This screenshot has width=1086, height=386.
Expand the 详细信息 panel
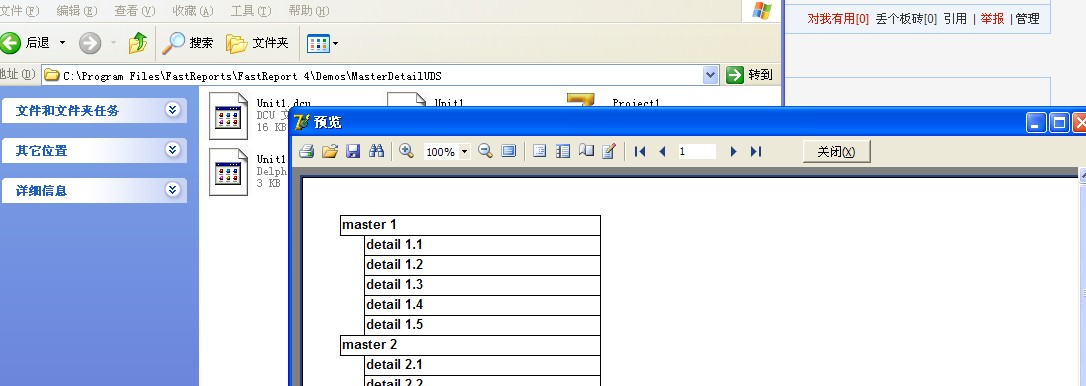(x=172, y=190)
